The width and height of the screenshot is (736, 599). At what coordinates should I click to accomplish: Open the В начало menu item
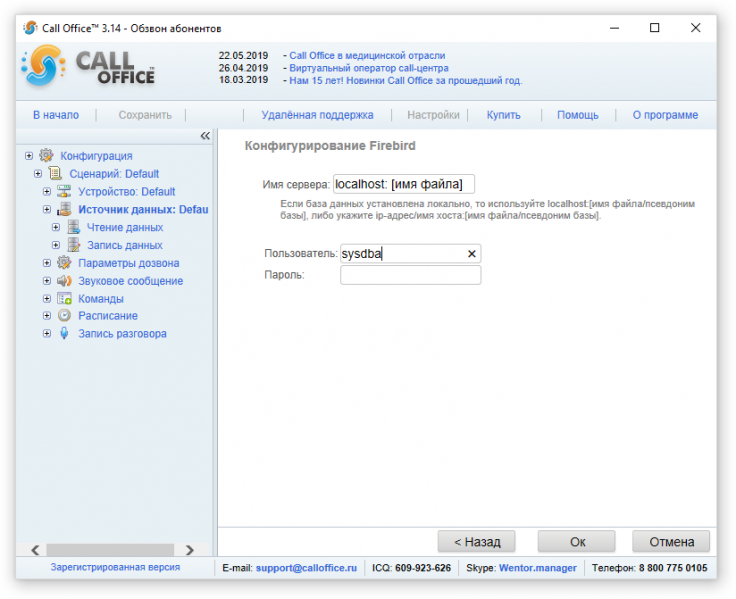coord(56,115)
